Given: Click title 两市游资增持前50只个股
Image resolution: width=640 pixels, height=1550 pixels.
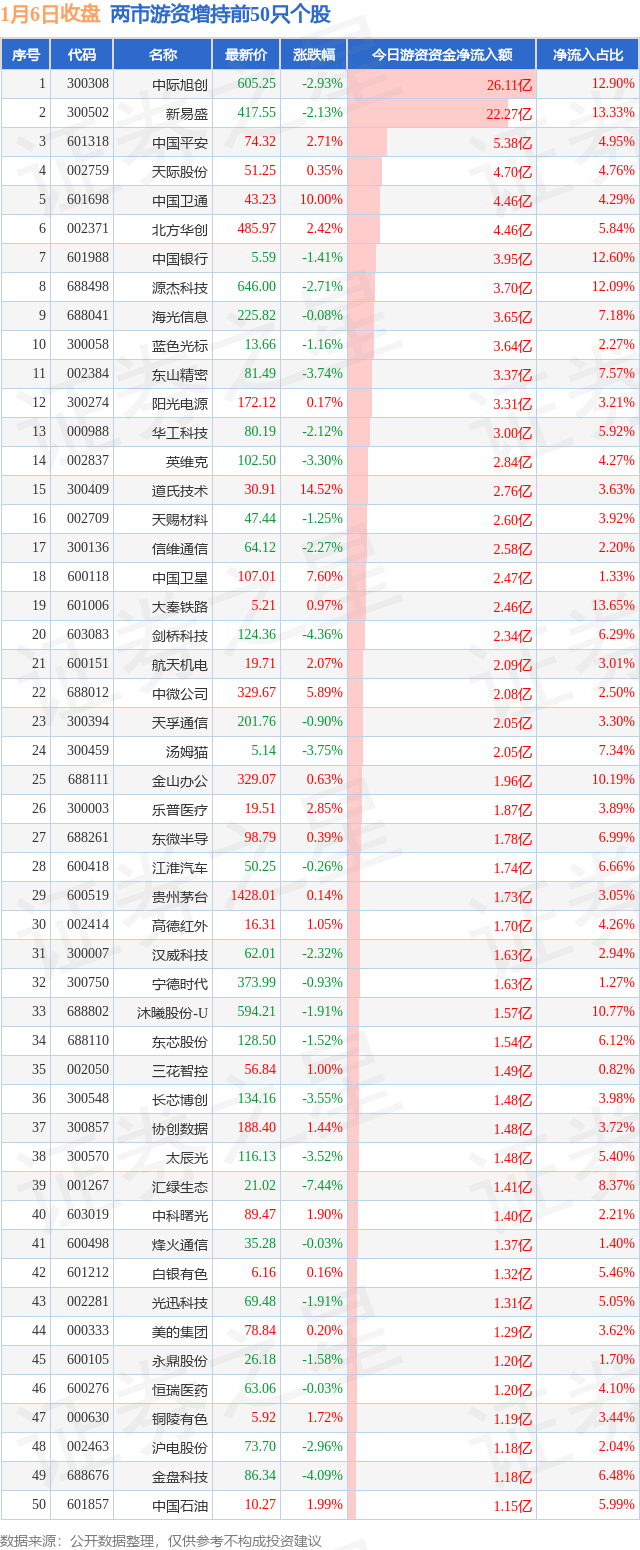Looking at the screenshot, I should [219, 14].
